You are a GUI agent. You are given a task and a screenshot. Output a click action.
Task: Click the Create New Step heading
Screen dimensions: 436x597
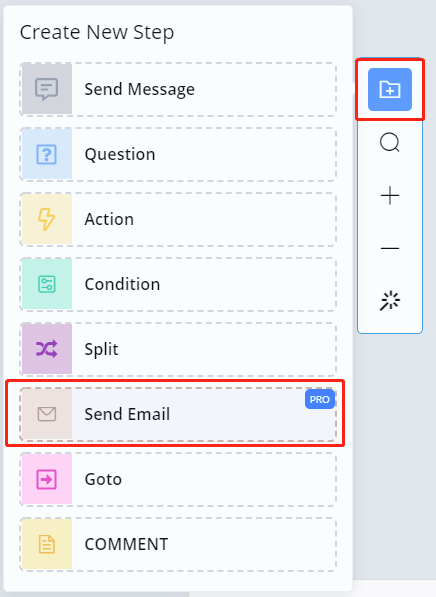[97, 32]
